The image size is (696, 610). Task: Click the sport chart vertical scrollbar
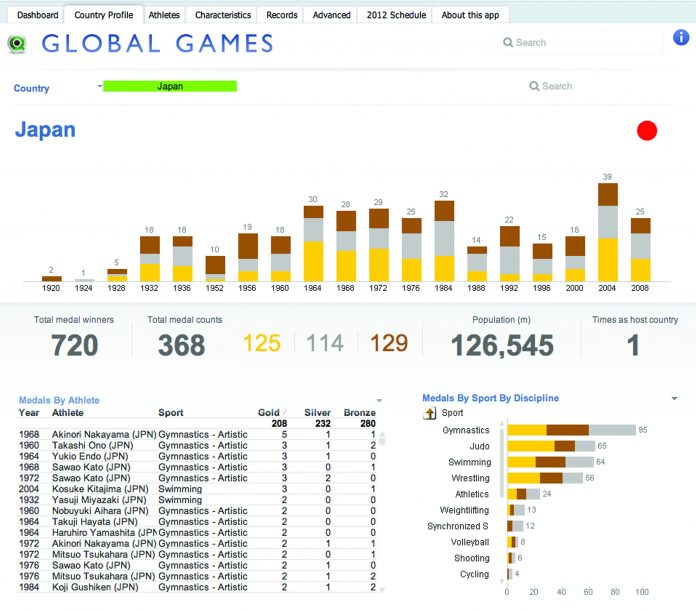point(503,470)
